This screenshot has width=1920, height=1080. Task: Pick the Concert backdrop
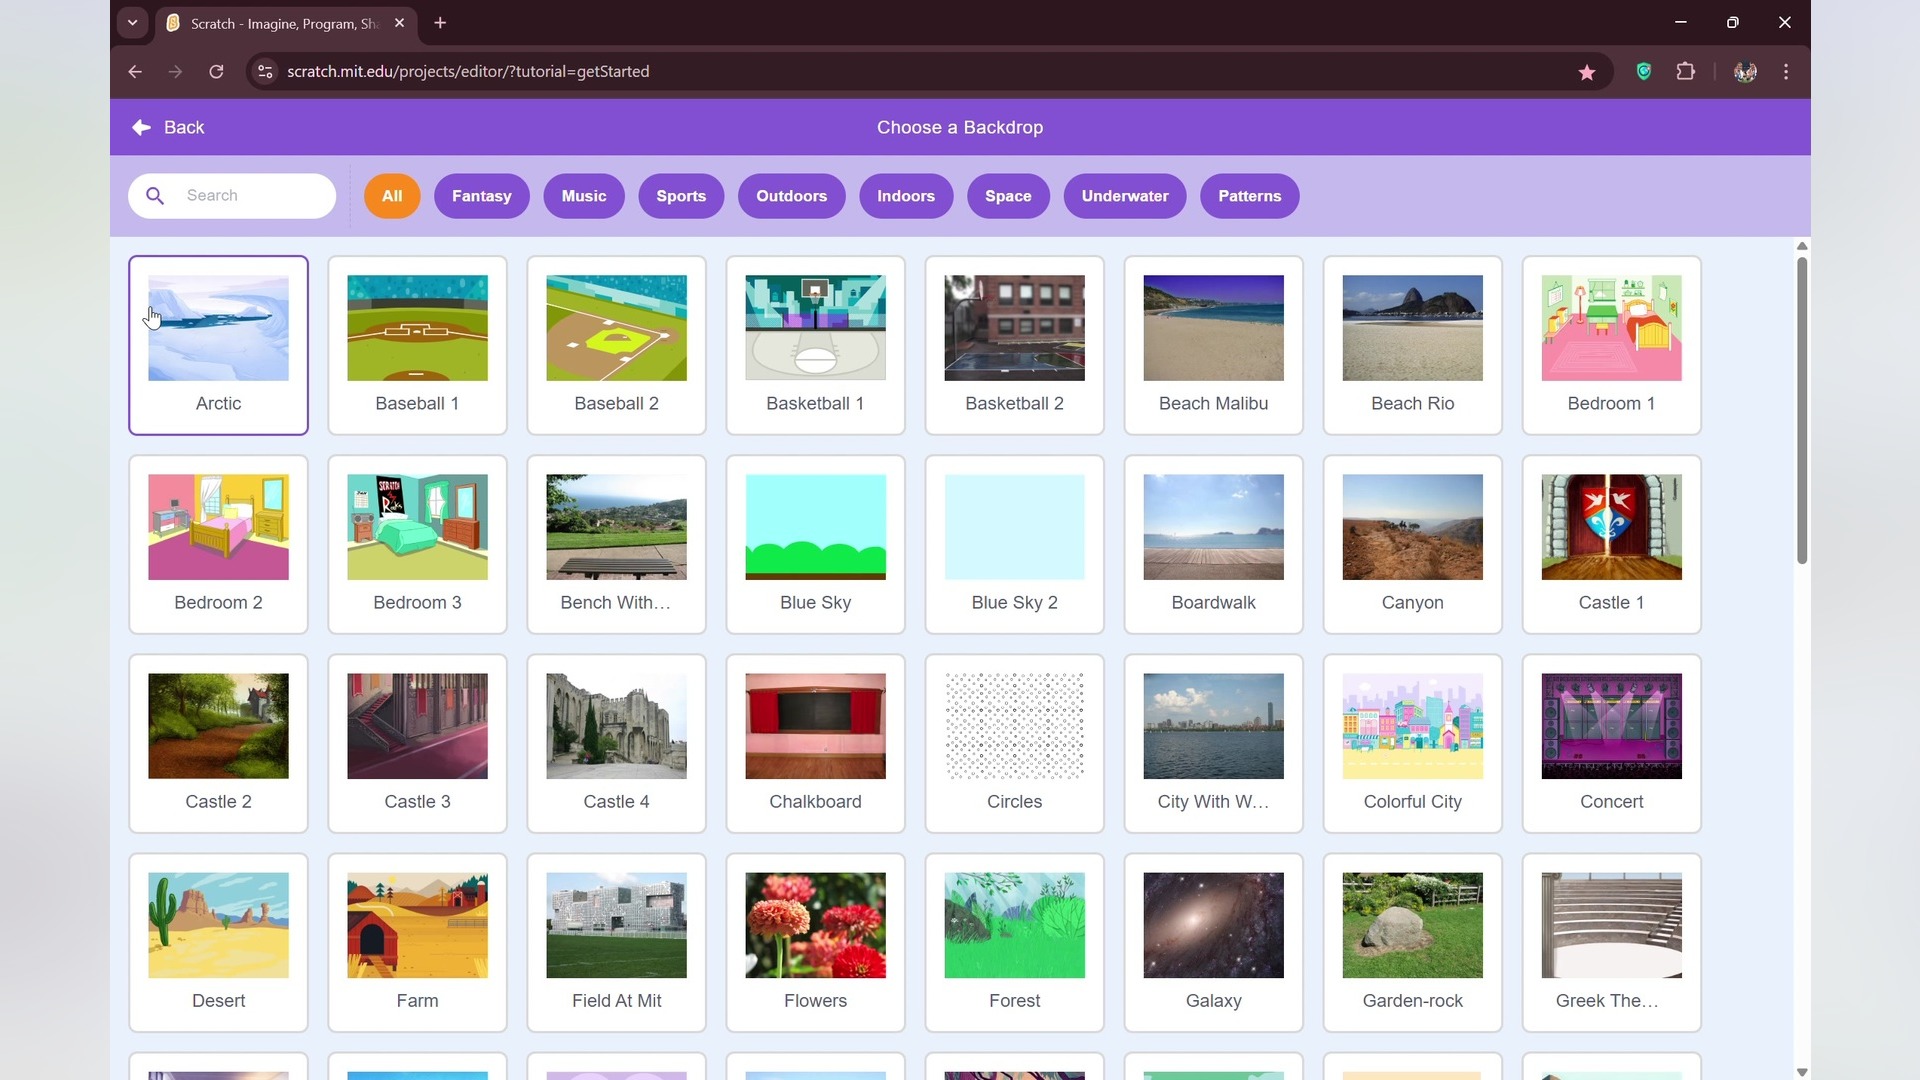pos(1611,743)
